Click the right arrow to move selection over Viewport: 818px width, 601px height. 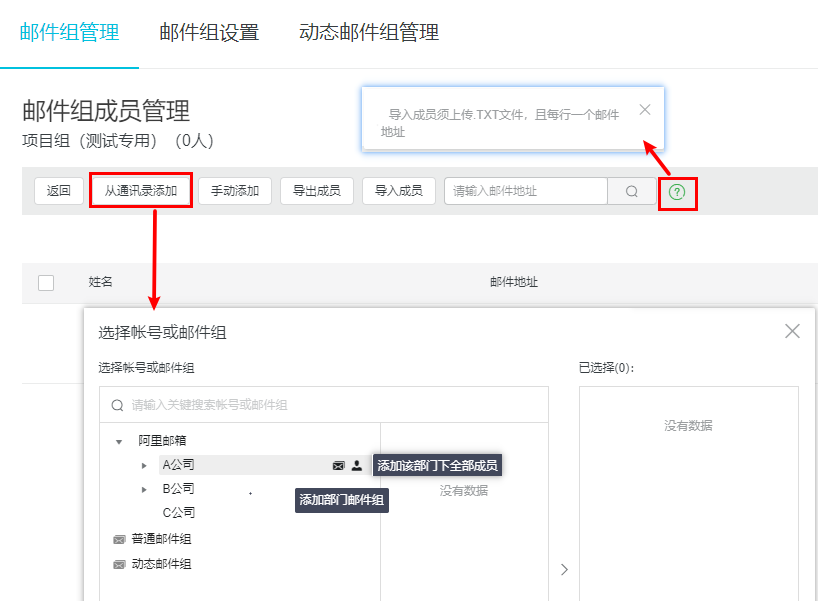tap(564, 569)
